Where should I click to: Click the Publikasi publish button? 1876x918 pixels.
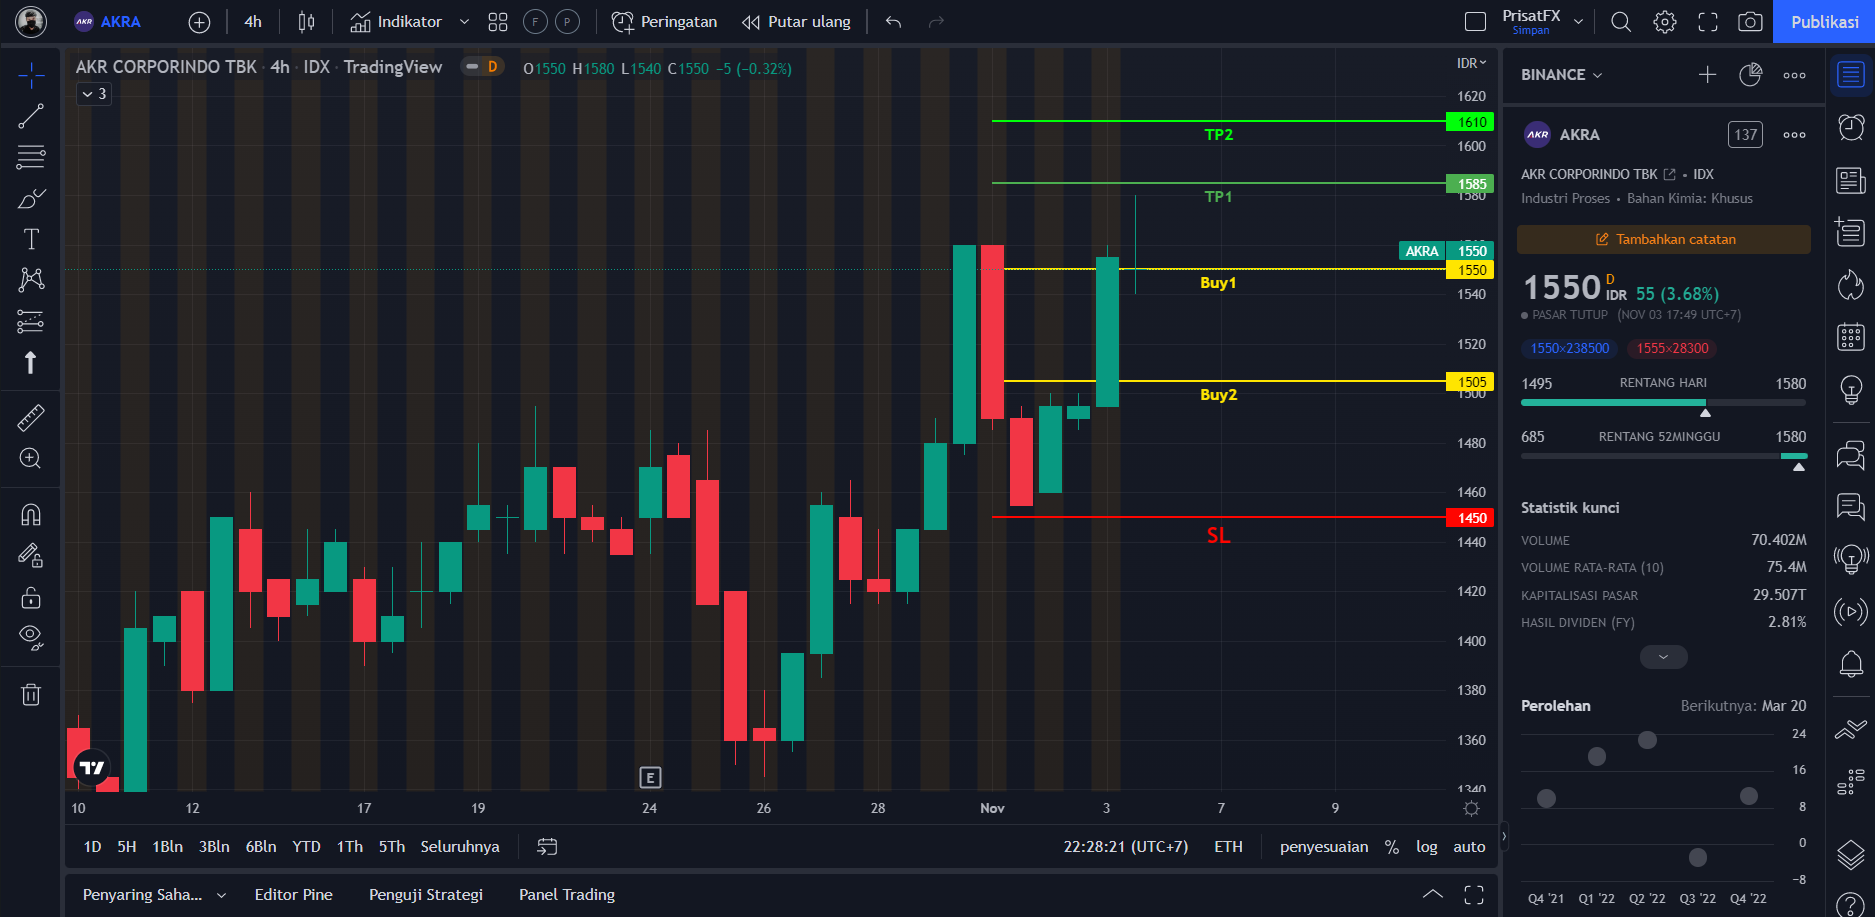coord(1824,22)
